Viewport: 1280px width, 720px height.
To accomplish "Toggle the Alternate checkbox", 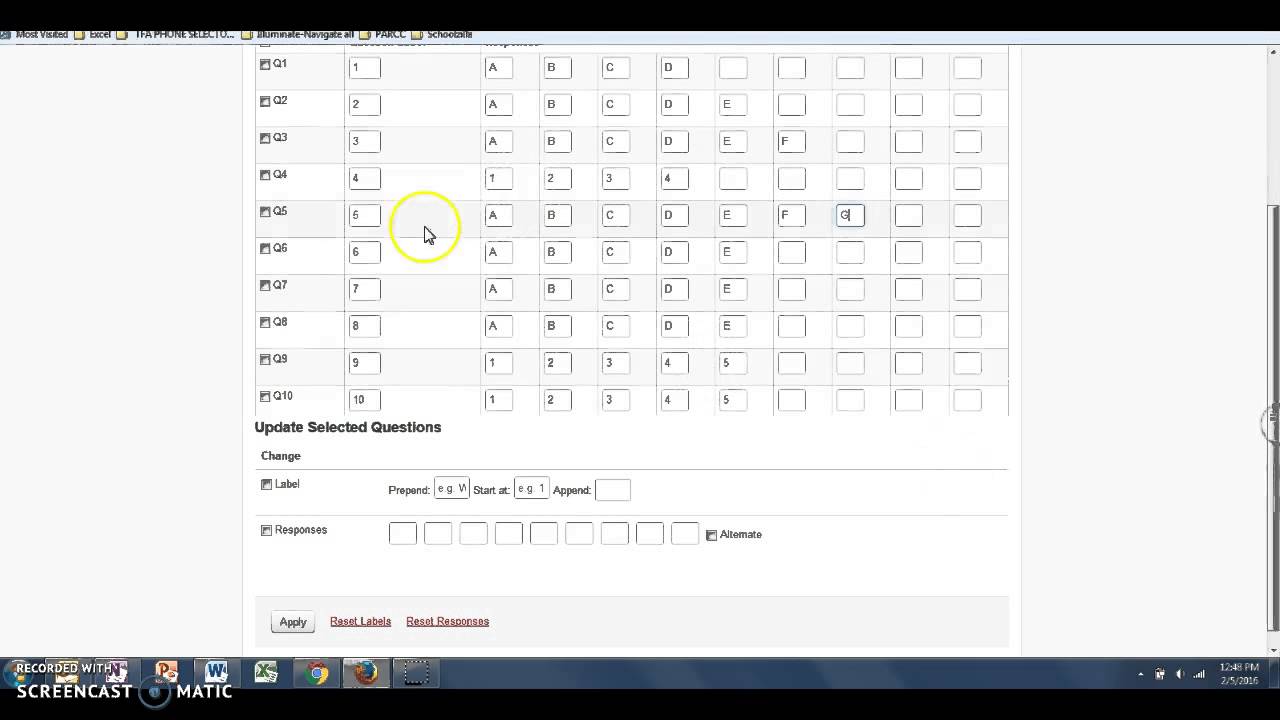I will point(711,535).
